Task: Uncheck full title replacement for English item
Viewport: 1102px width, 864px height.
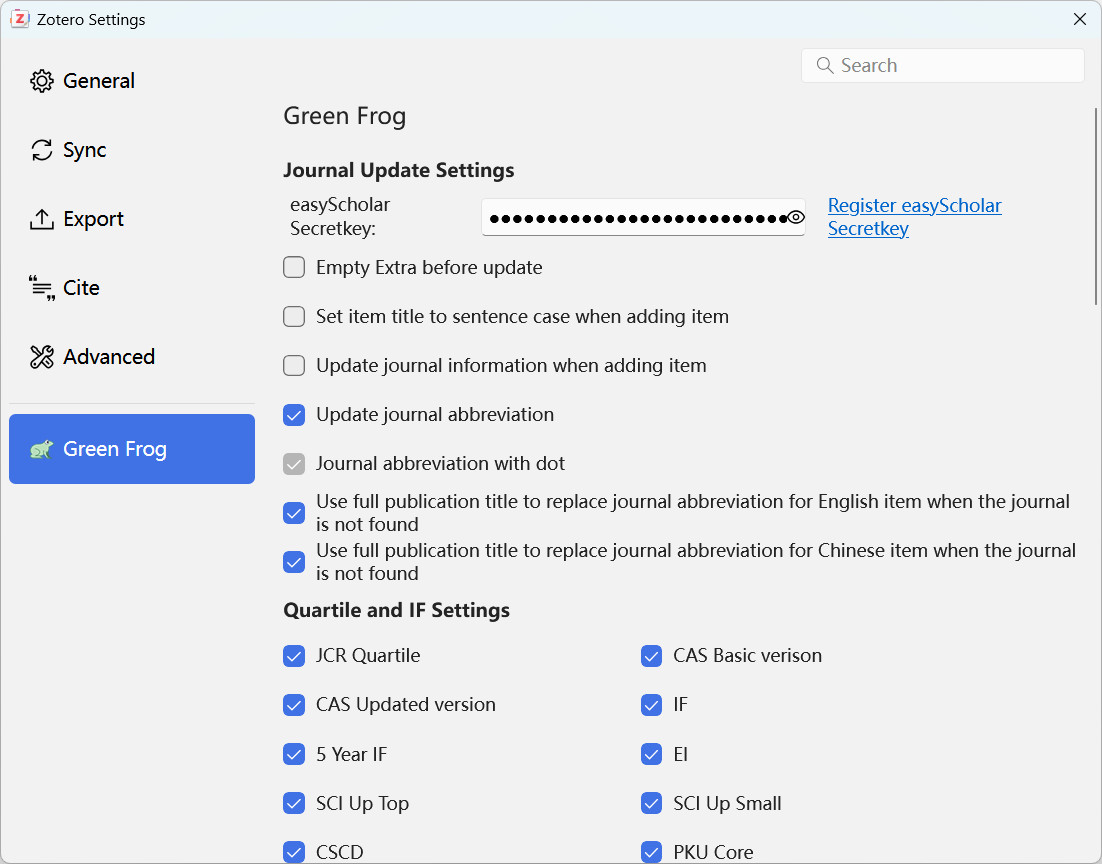Action: [x=294, y=513]
